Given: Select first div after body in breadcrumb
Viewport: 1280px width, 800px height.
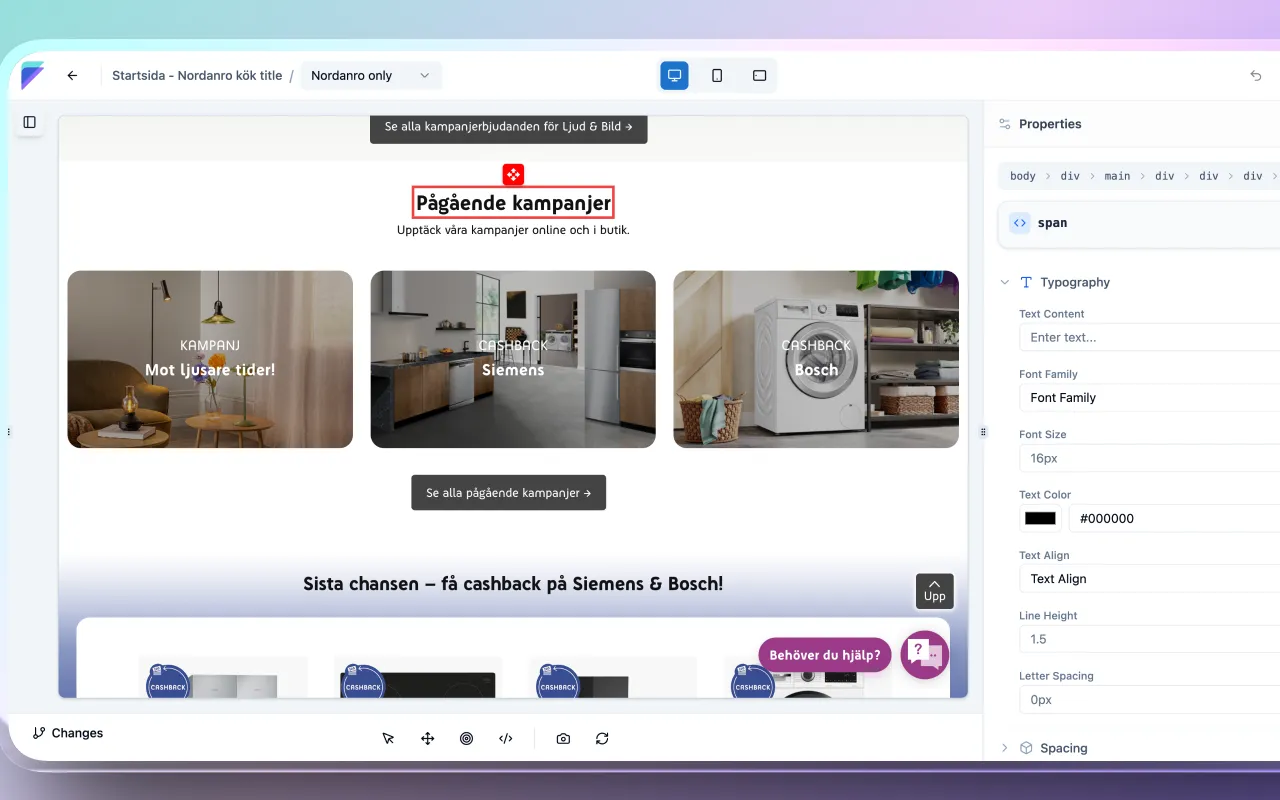Looking at the screenshot, I should click(x=1070, y=176).
